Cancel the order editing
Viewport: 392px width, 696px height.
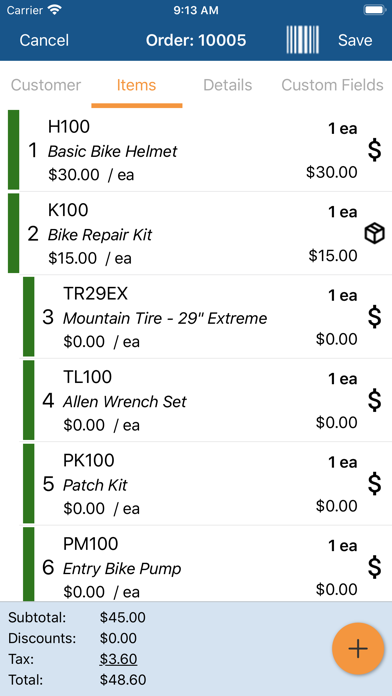click(x=44, y=40)
